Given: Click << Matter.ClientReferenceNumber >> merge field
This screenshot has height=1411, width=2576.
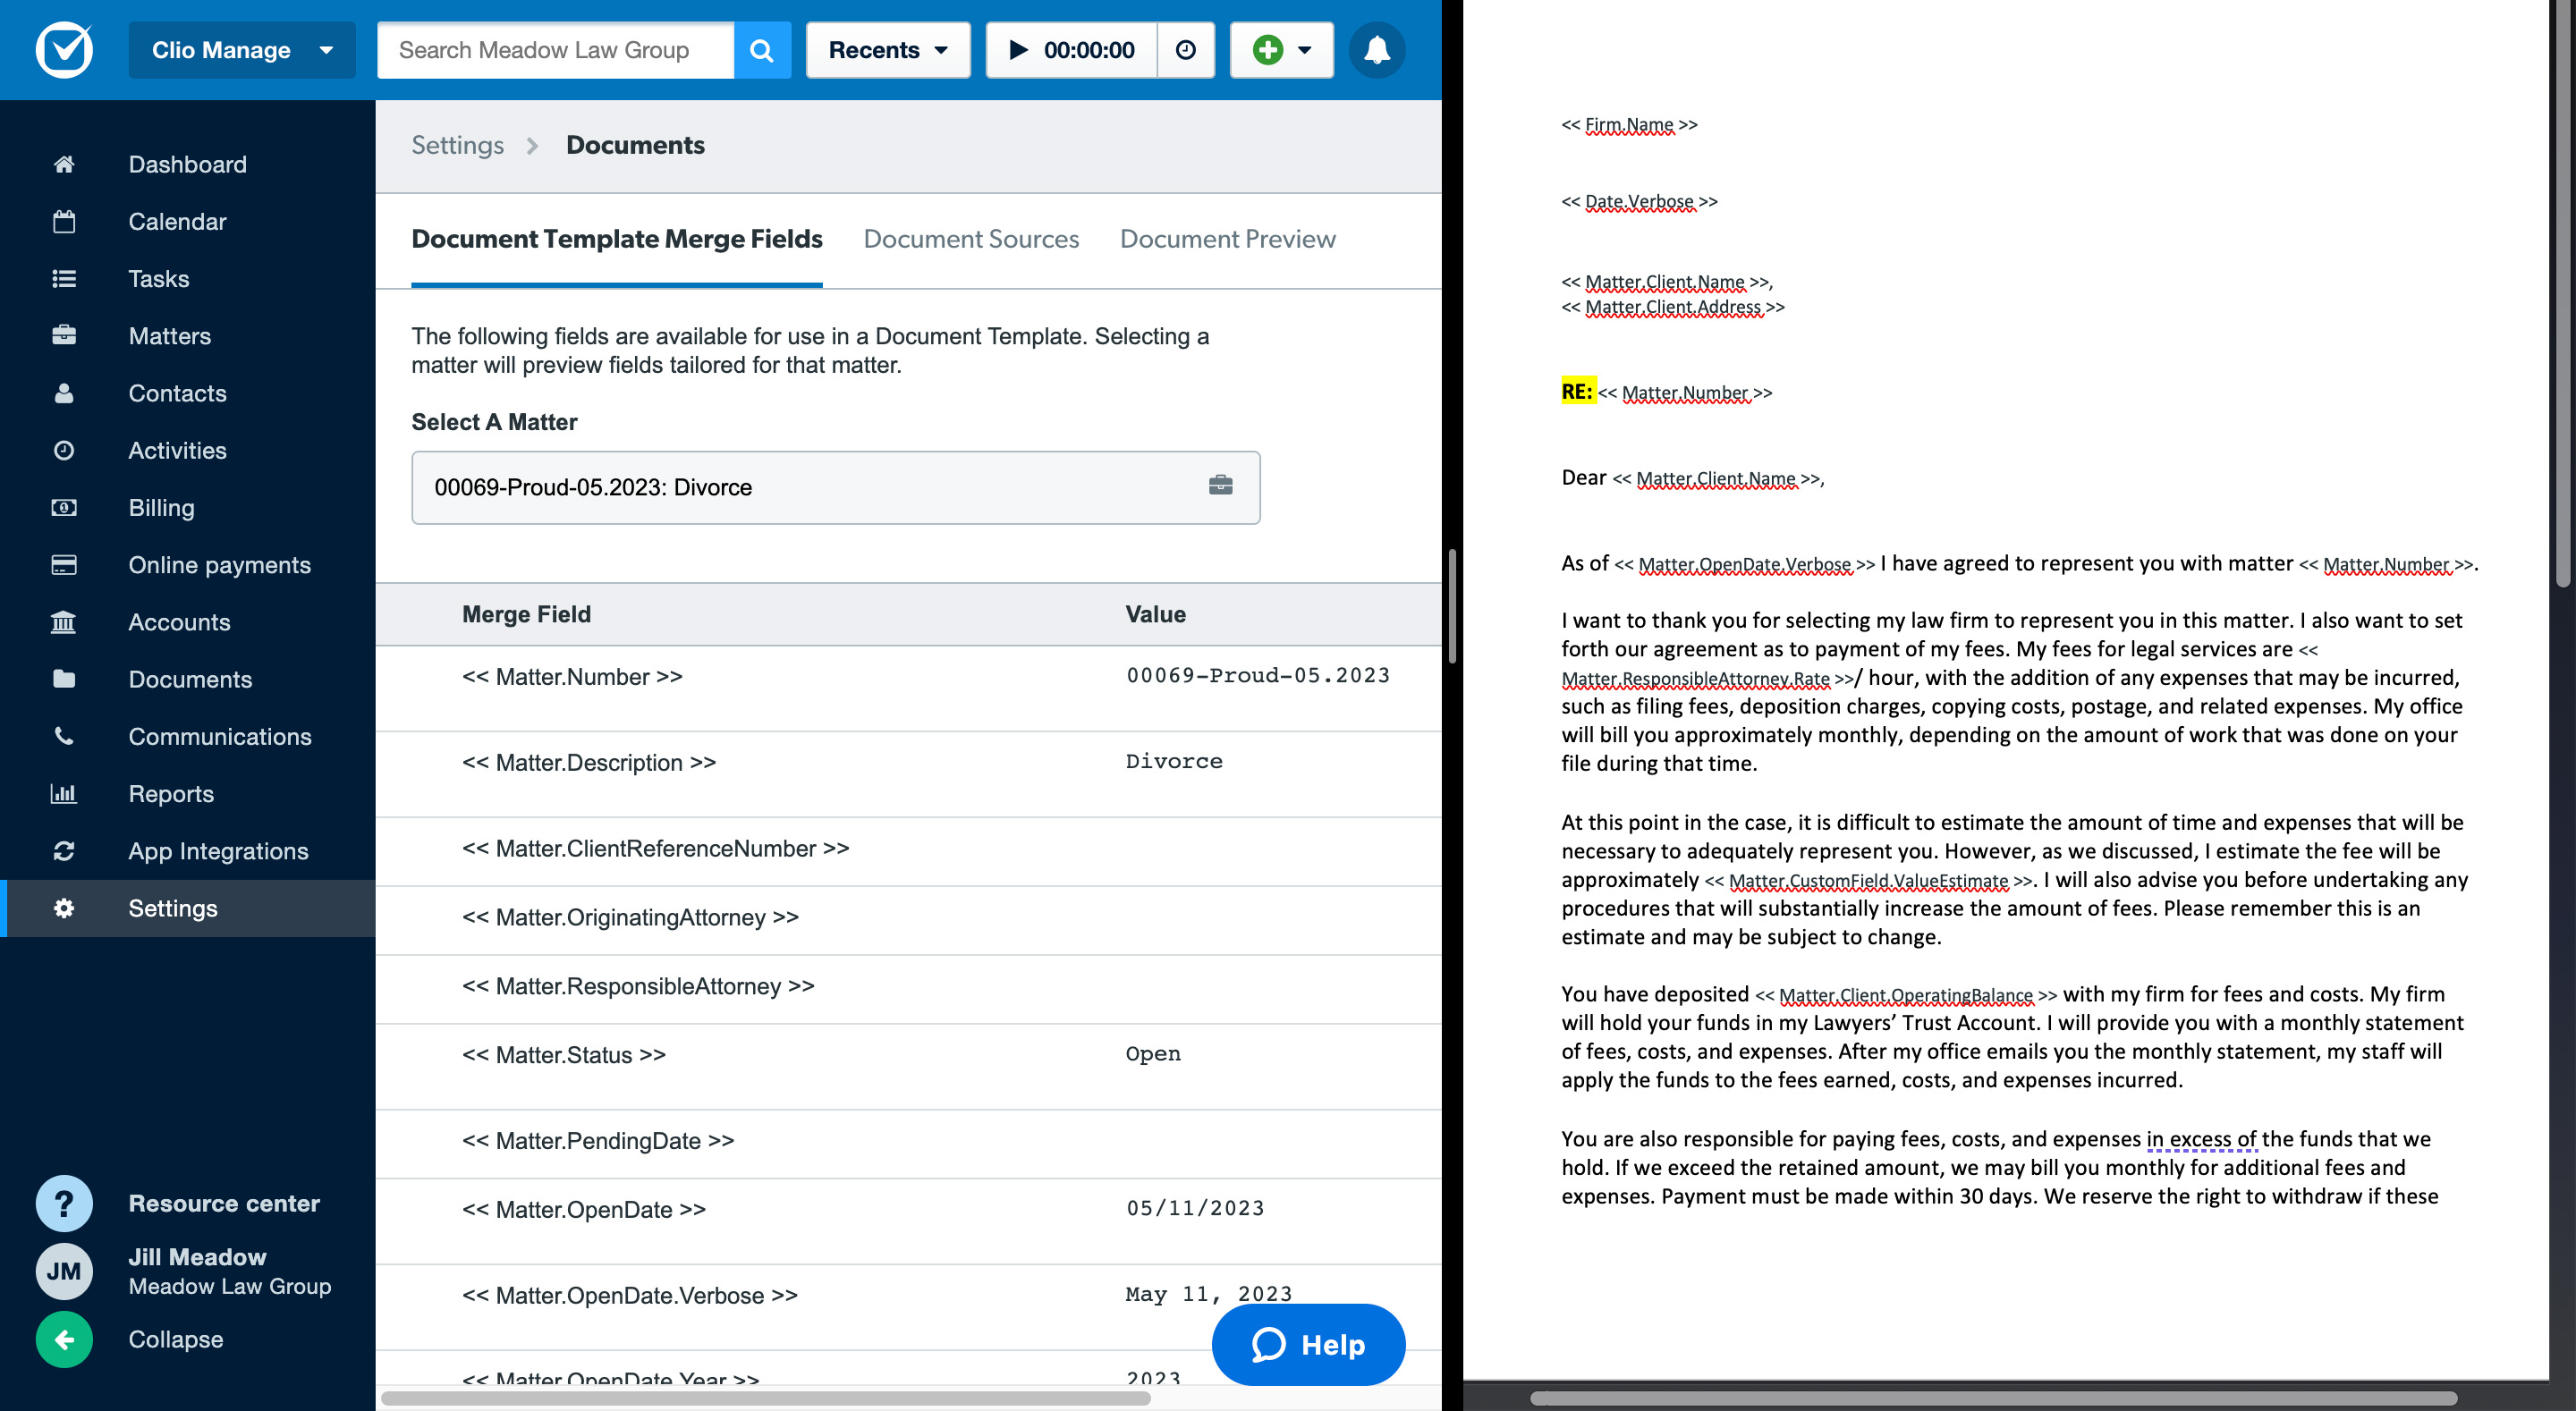Looking at the screenshot, I should (655, 848).
